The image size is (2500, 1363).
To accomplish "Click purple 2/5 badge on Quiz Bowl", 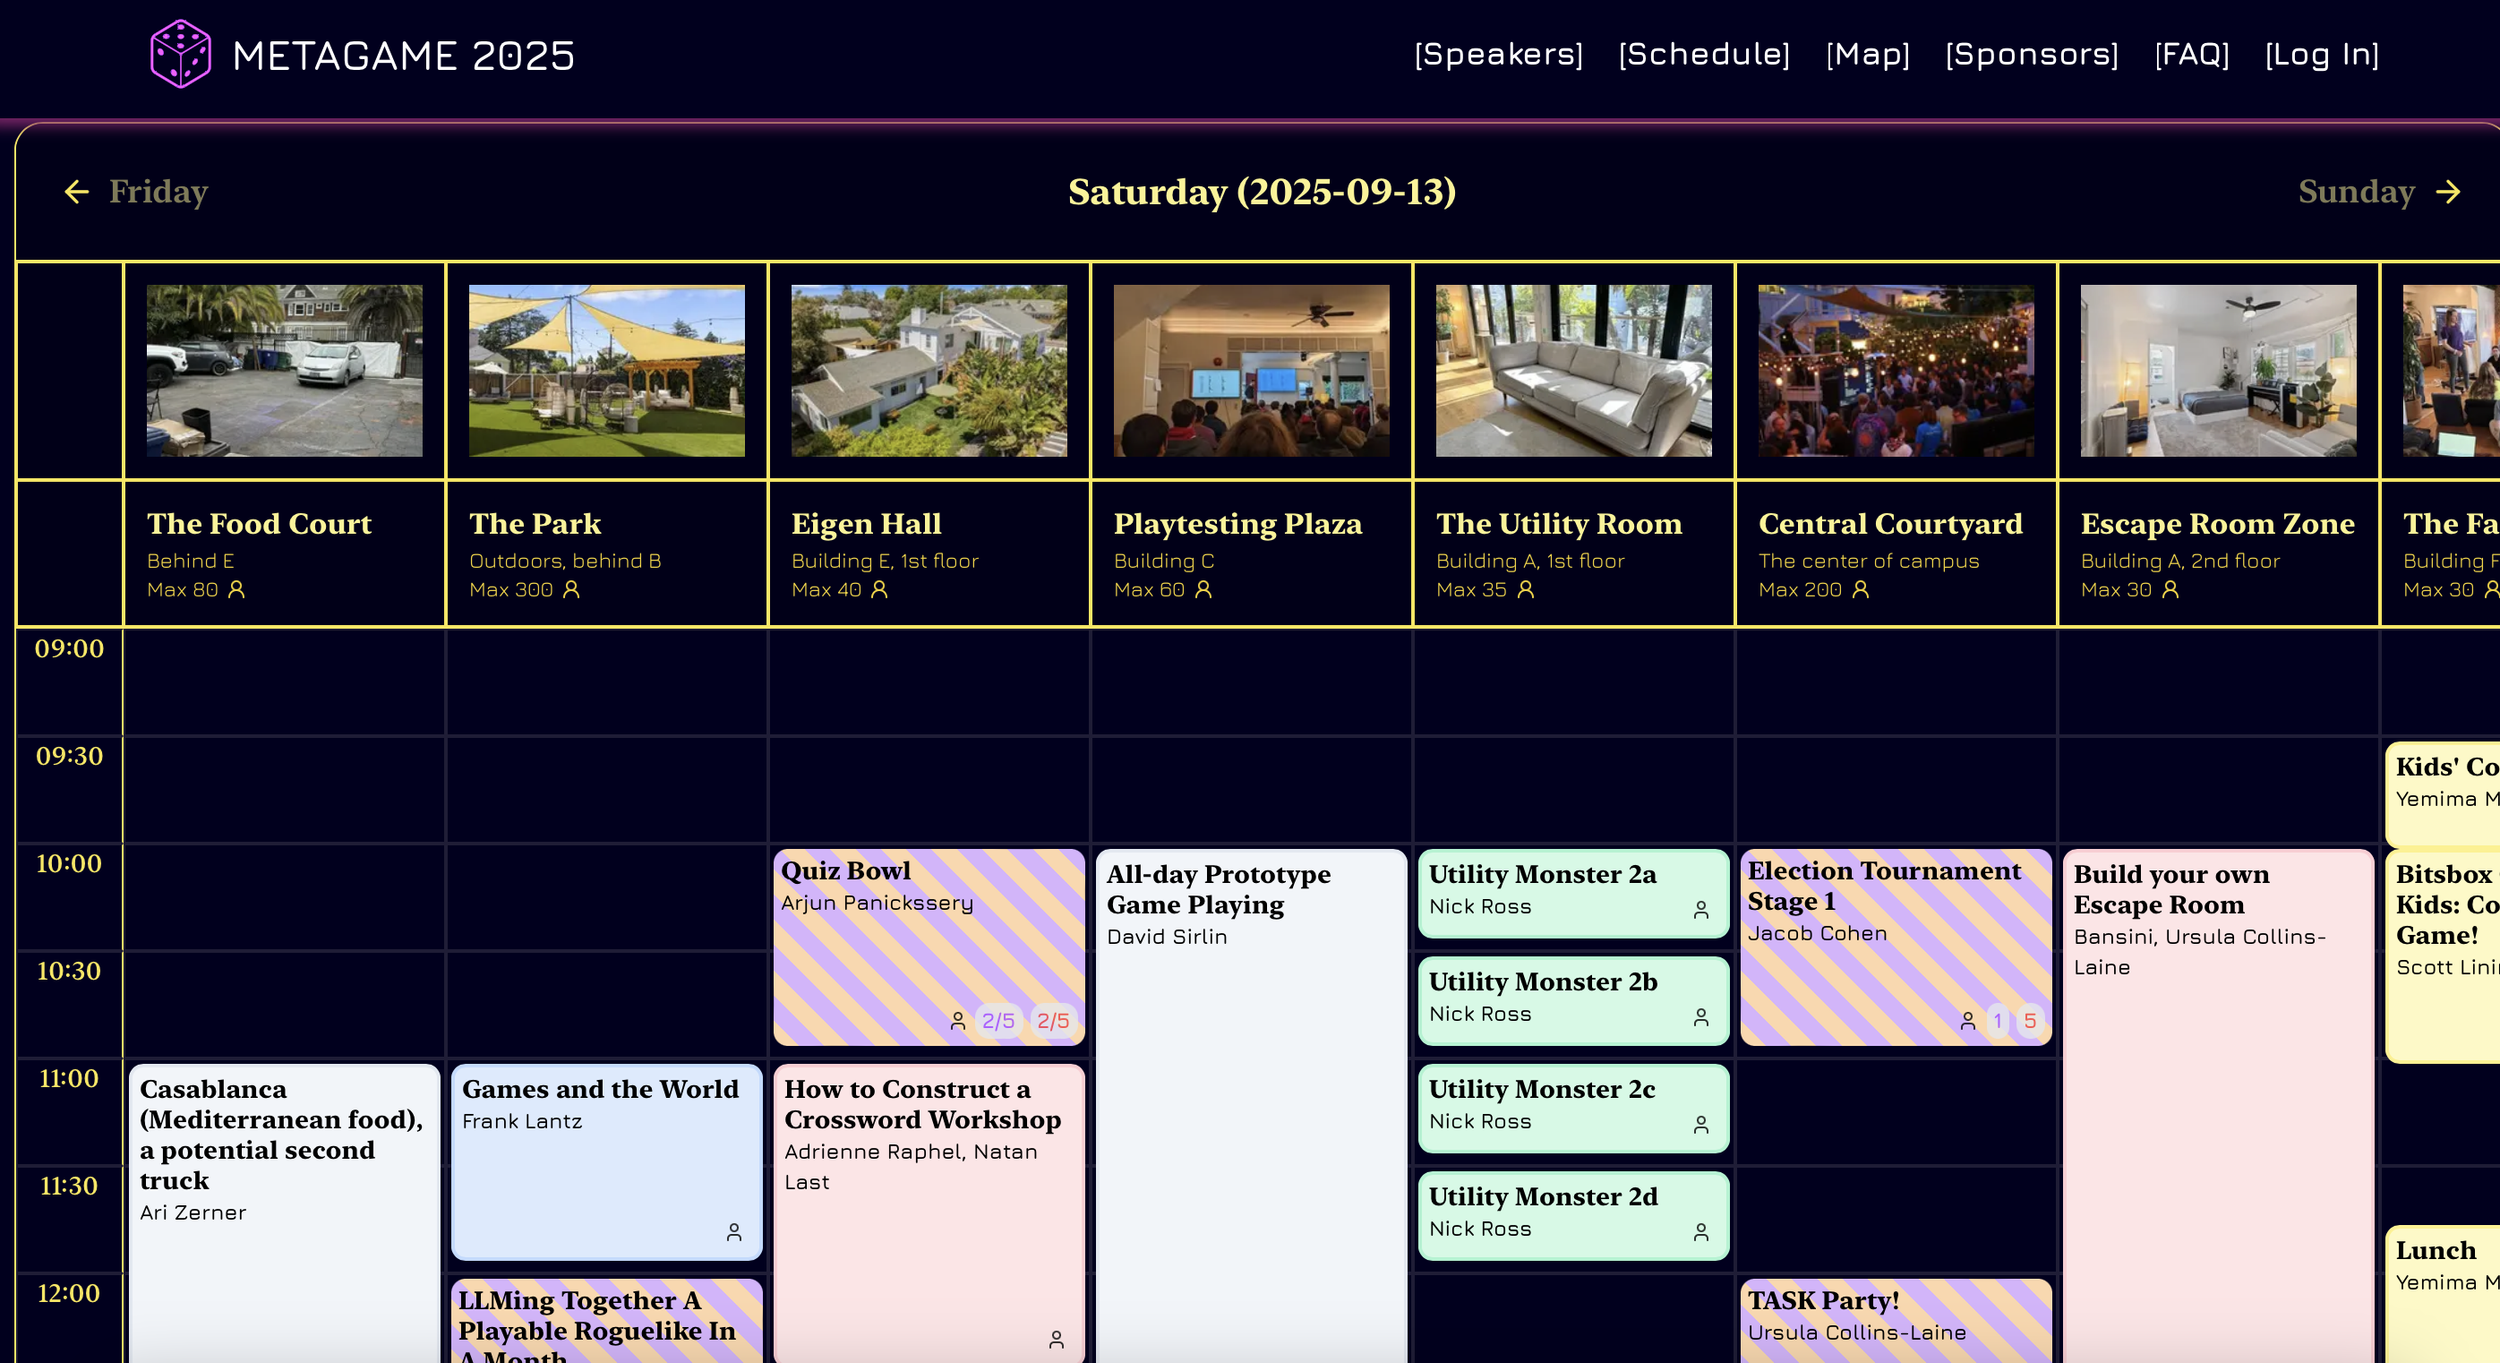I will [998, 1021].
